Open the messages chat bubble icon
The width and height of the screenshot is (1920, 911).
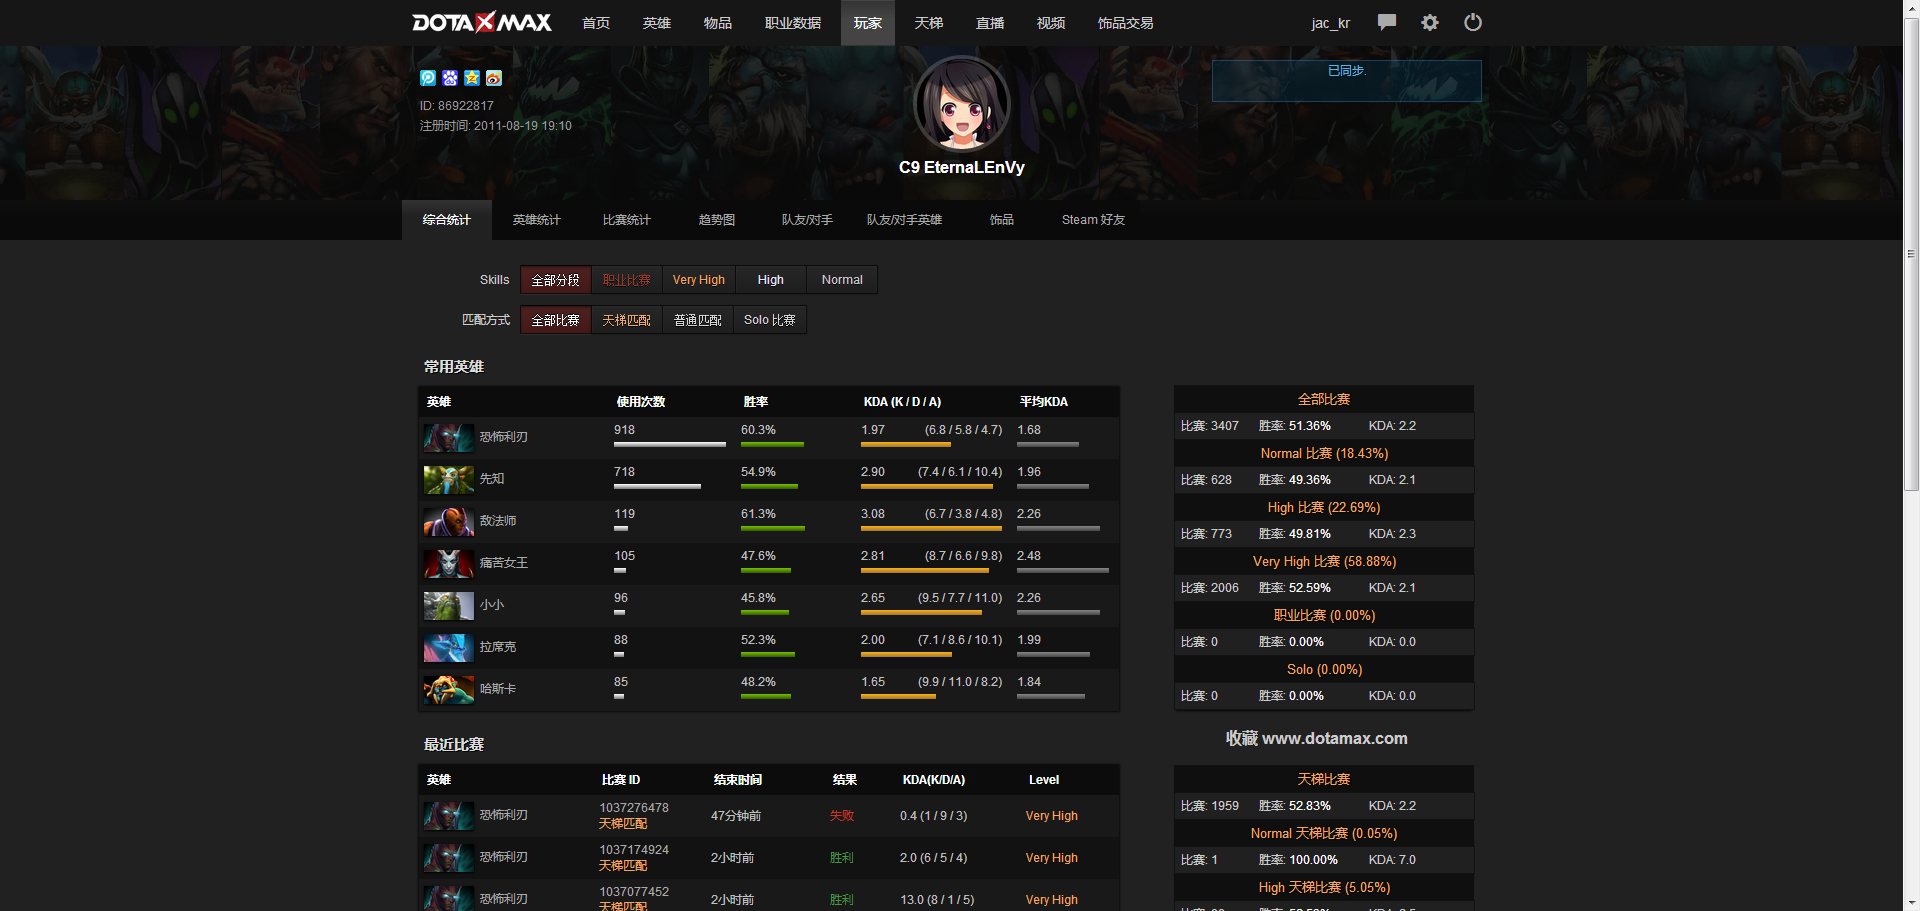1386,22
